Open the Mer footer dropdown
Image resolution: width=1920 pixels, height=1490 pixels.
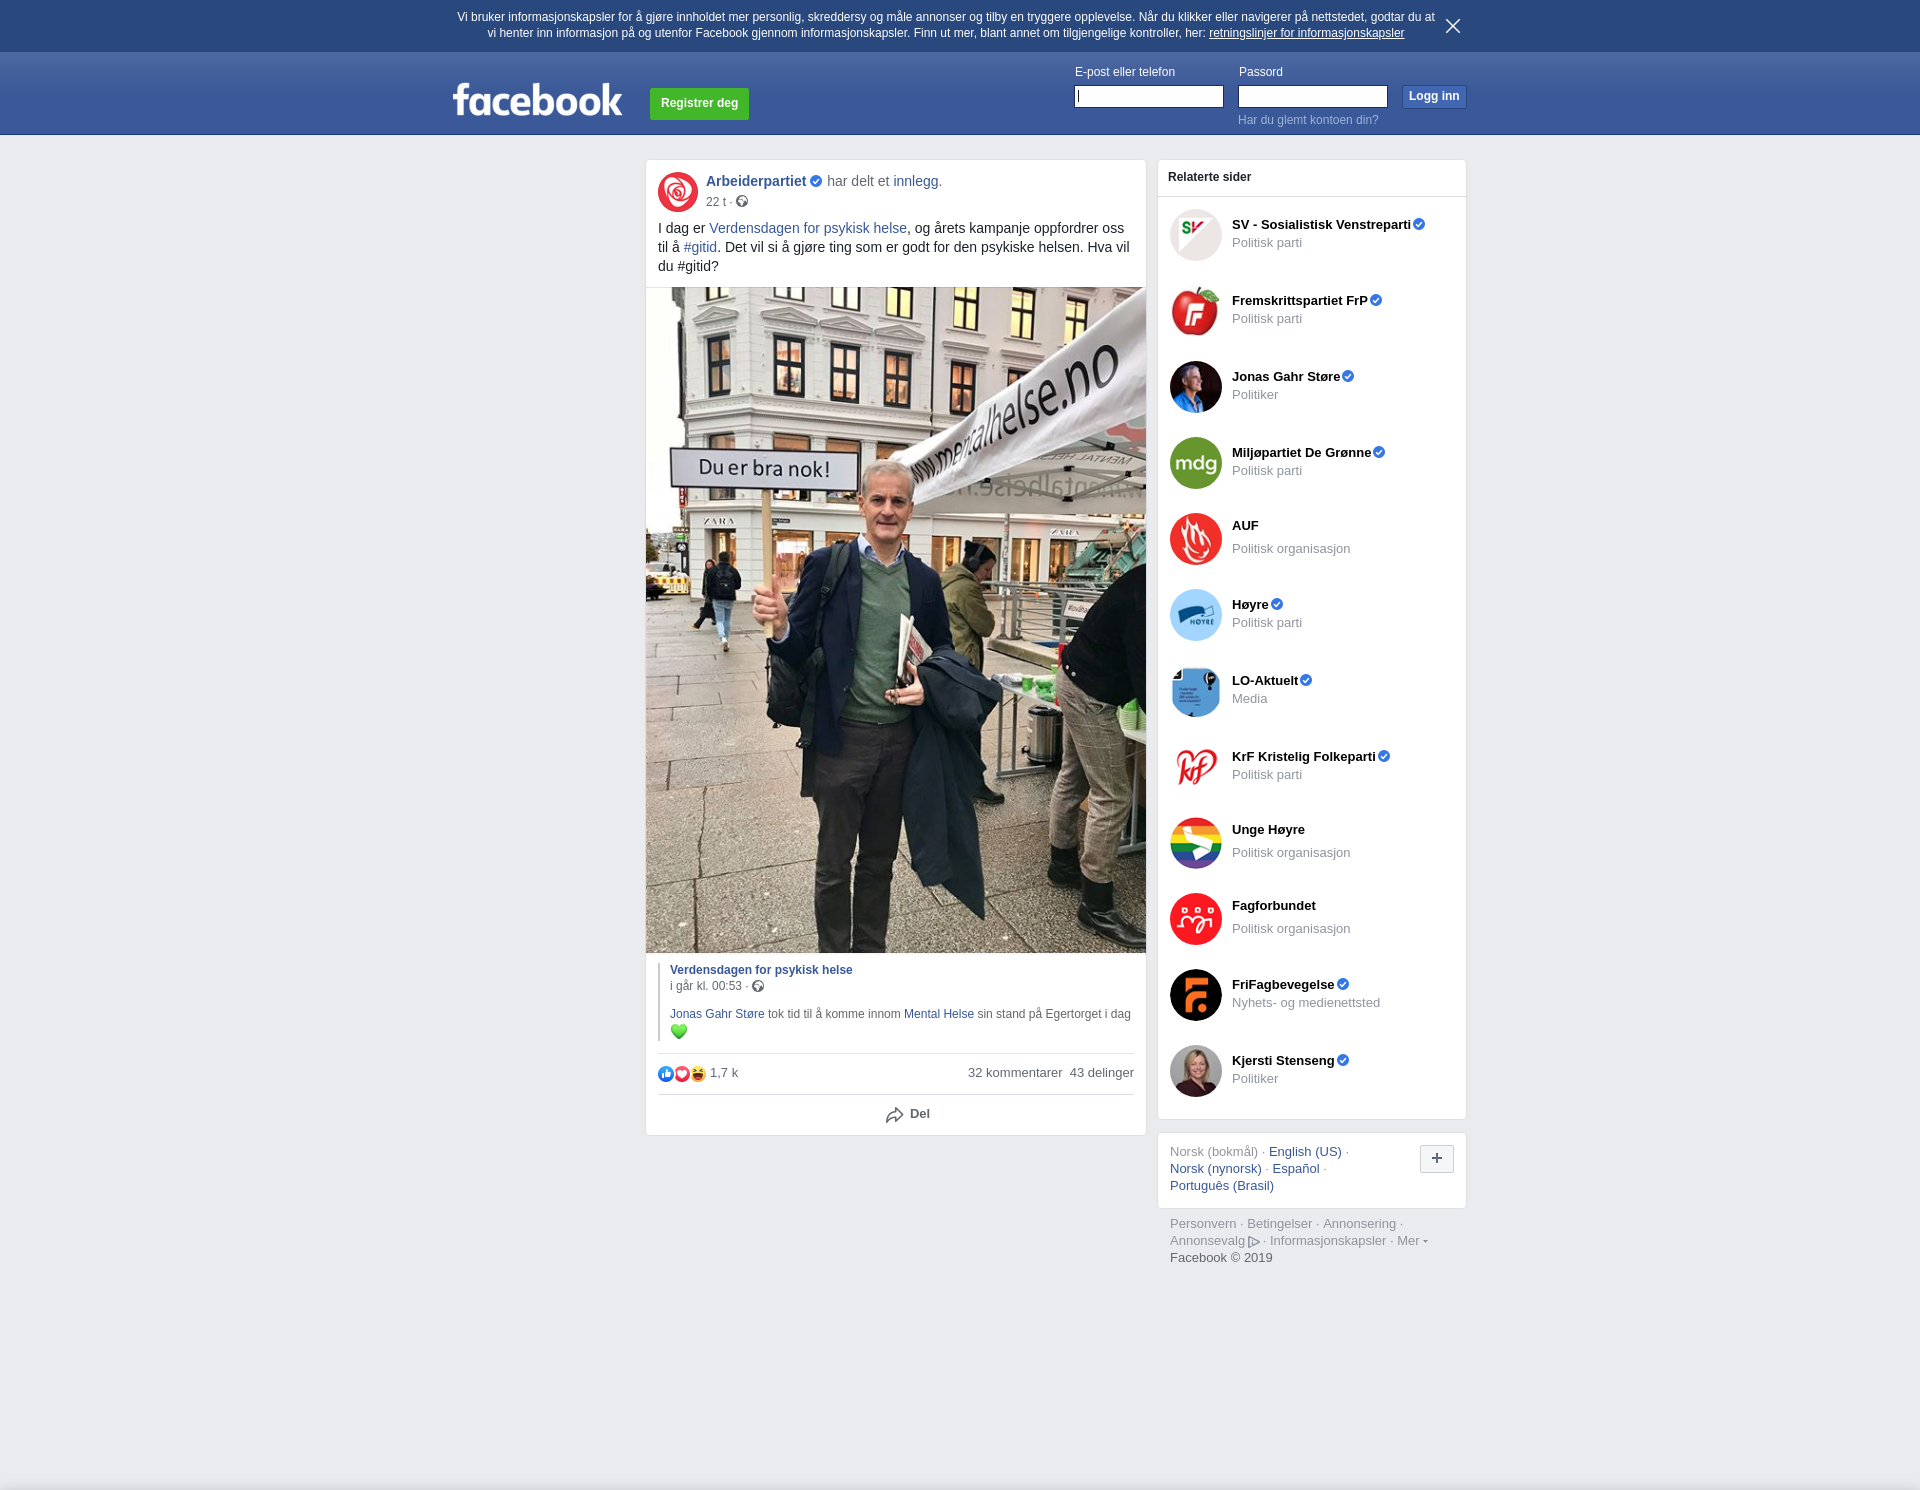tap(1411, 1241)
